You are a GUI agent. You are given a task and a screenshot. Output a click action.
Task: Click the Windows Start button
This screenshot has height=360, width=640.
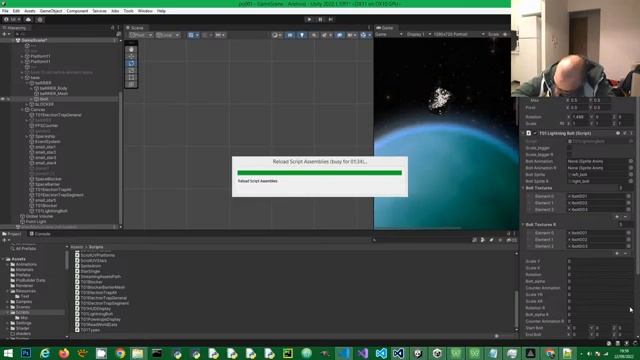pyautogui.click(x=8, y=353)
